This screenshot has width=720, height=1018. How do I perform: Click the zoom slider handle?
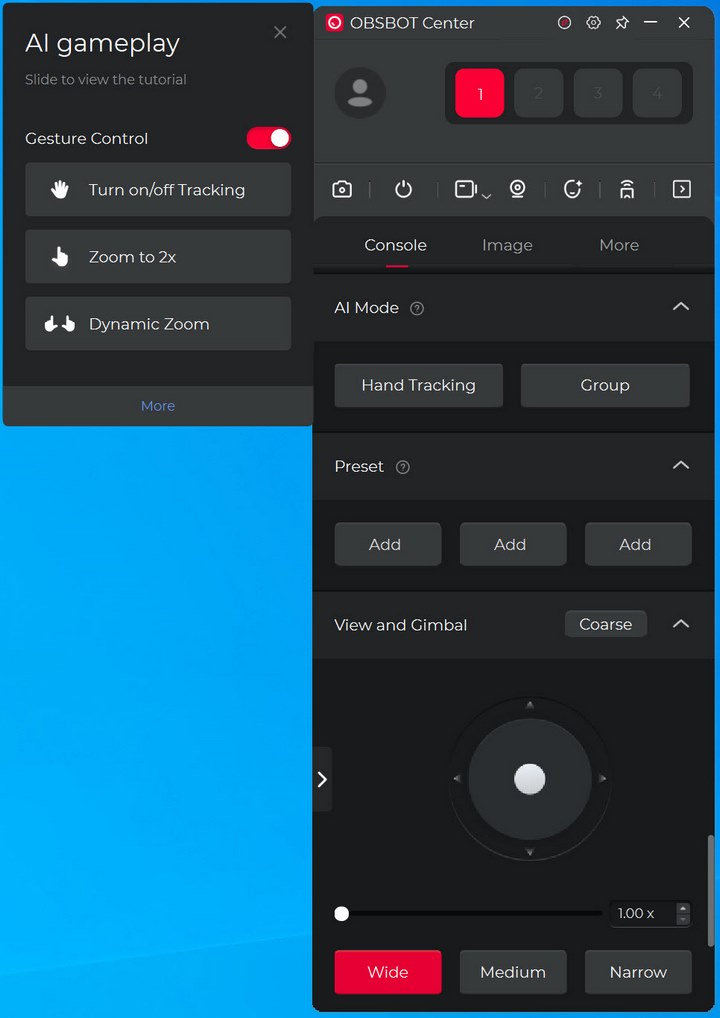[342, 913]
